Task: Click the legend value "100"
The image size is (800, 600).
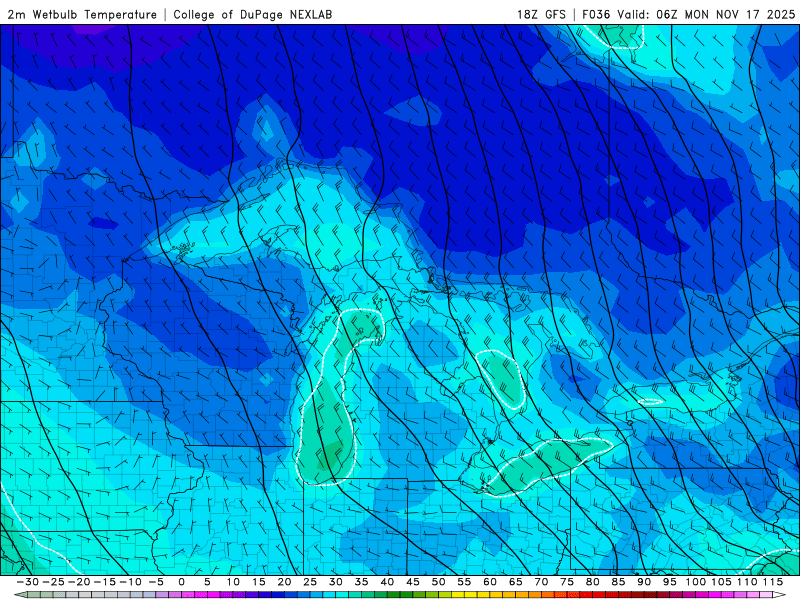Action: click(x=695, y=582)
